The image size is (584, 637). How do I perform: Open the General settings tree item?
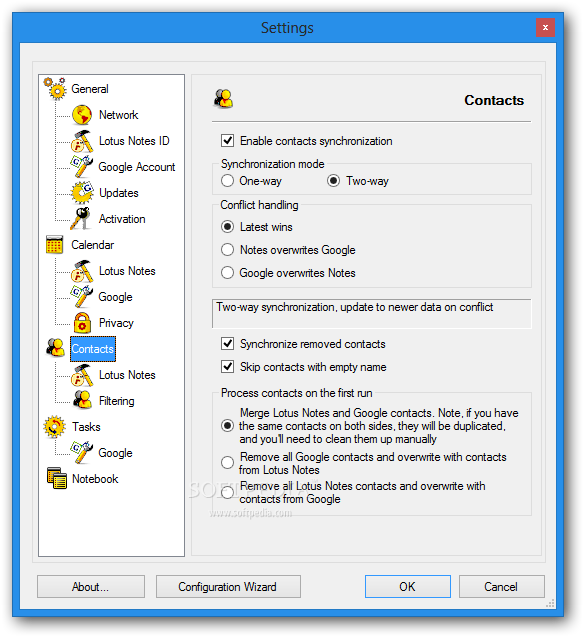(90, 89)
